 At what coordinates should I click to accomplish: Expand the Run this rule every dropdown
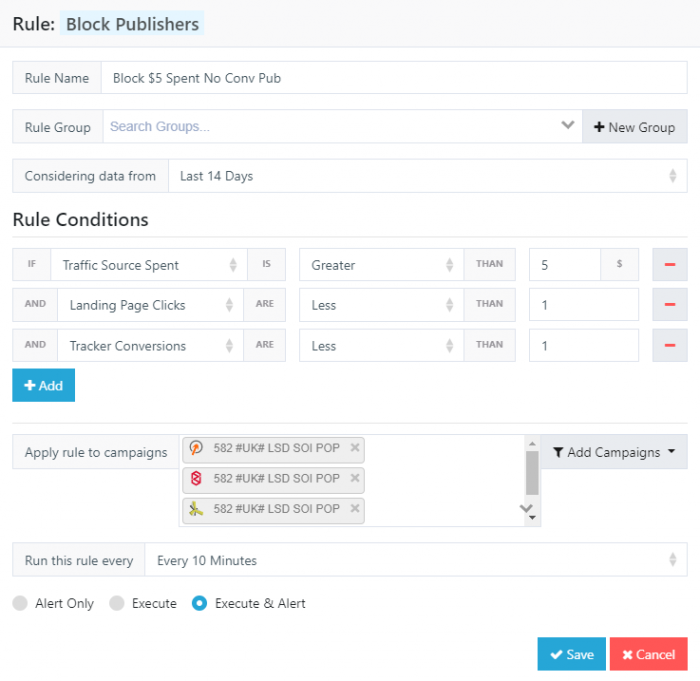coord(415,561)
